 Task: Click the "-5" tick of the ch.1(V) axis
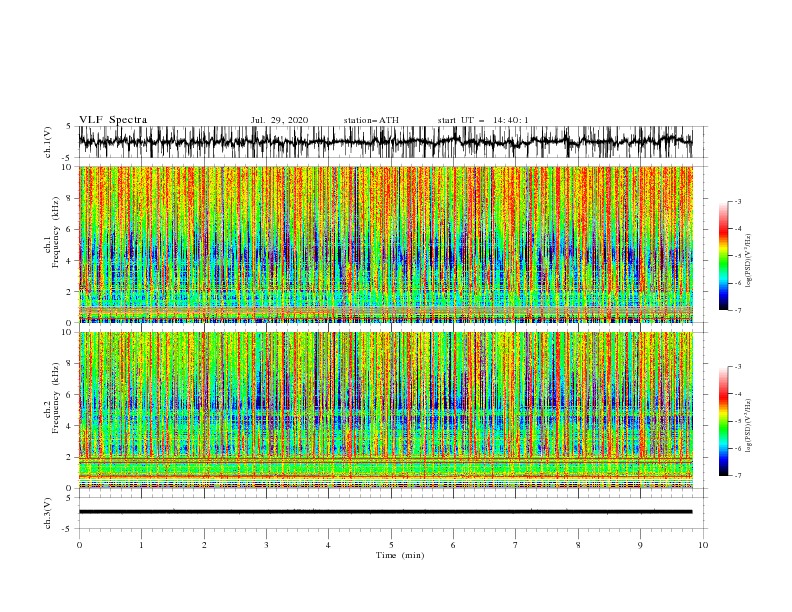(x=68, y=158)
